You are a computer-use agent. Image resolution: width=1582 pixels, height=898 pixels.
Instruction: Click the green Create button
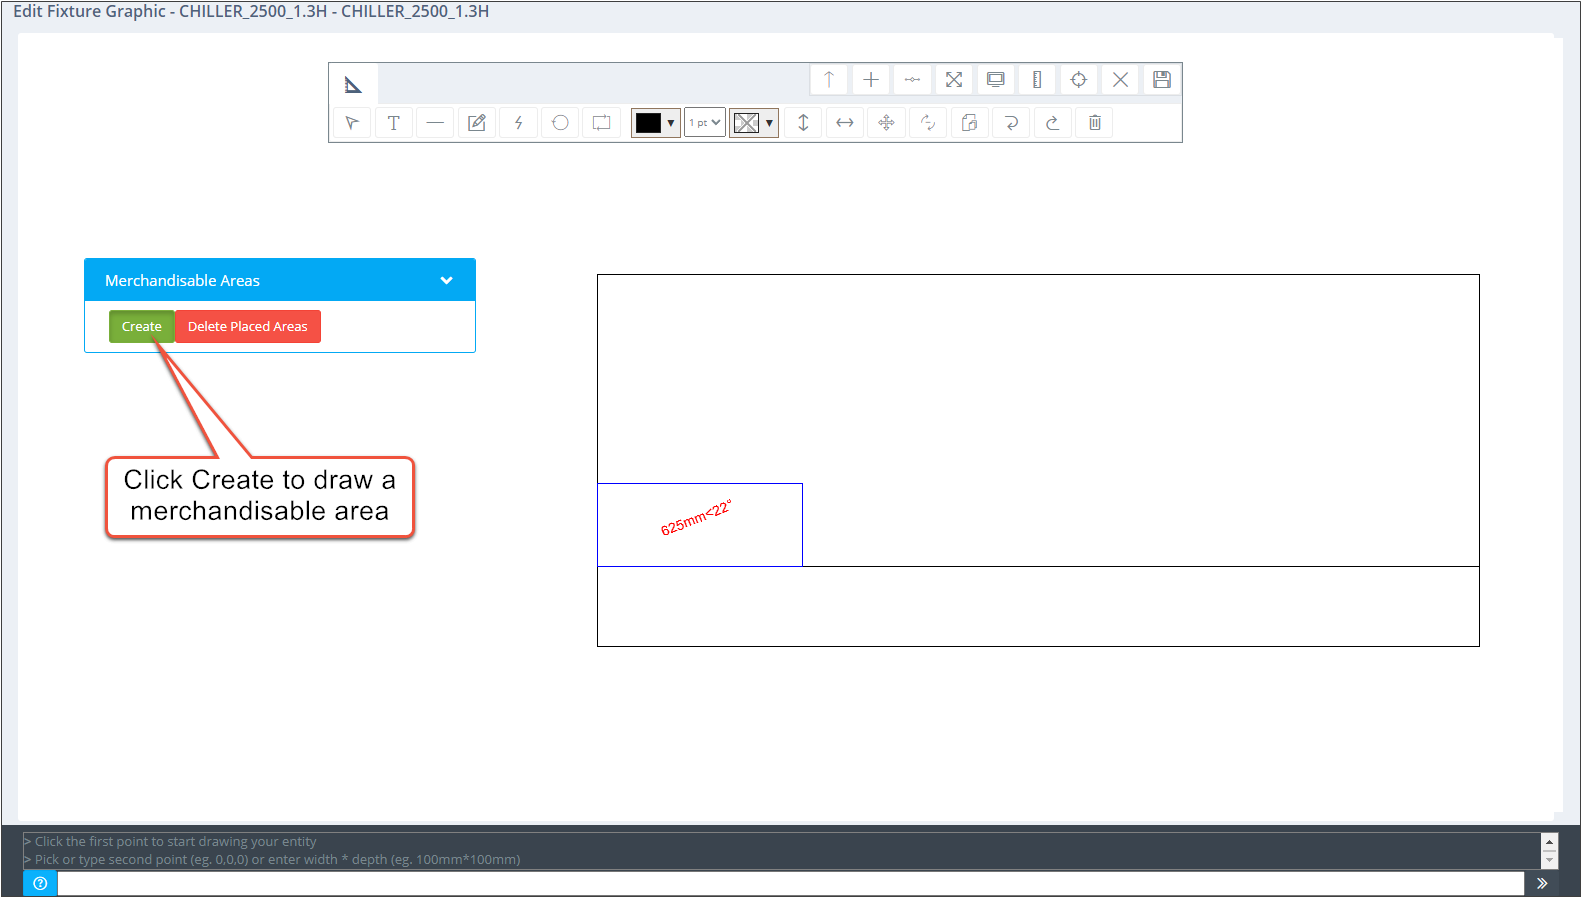click(142, 327)
